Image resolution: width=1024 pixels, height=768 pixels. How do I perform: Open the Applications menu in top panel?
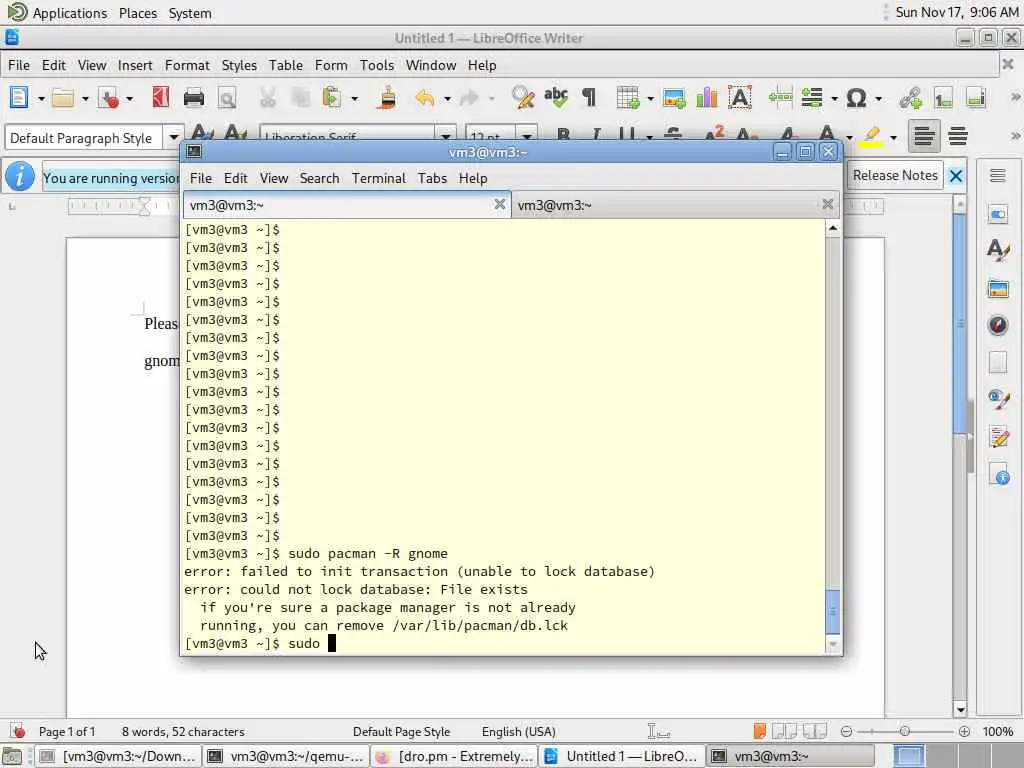click(70, 13)
